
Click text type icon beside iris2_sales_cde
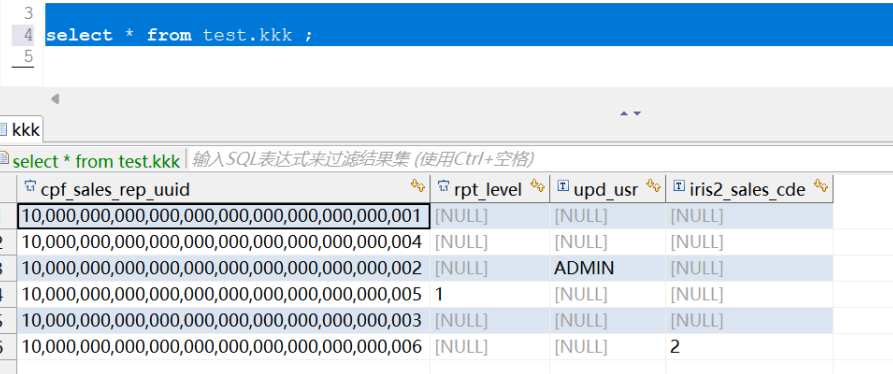coord(679,186)
